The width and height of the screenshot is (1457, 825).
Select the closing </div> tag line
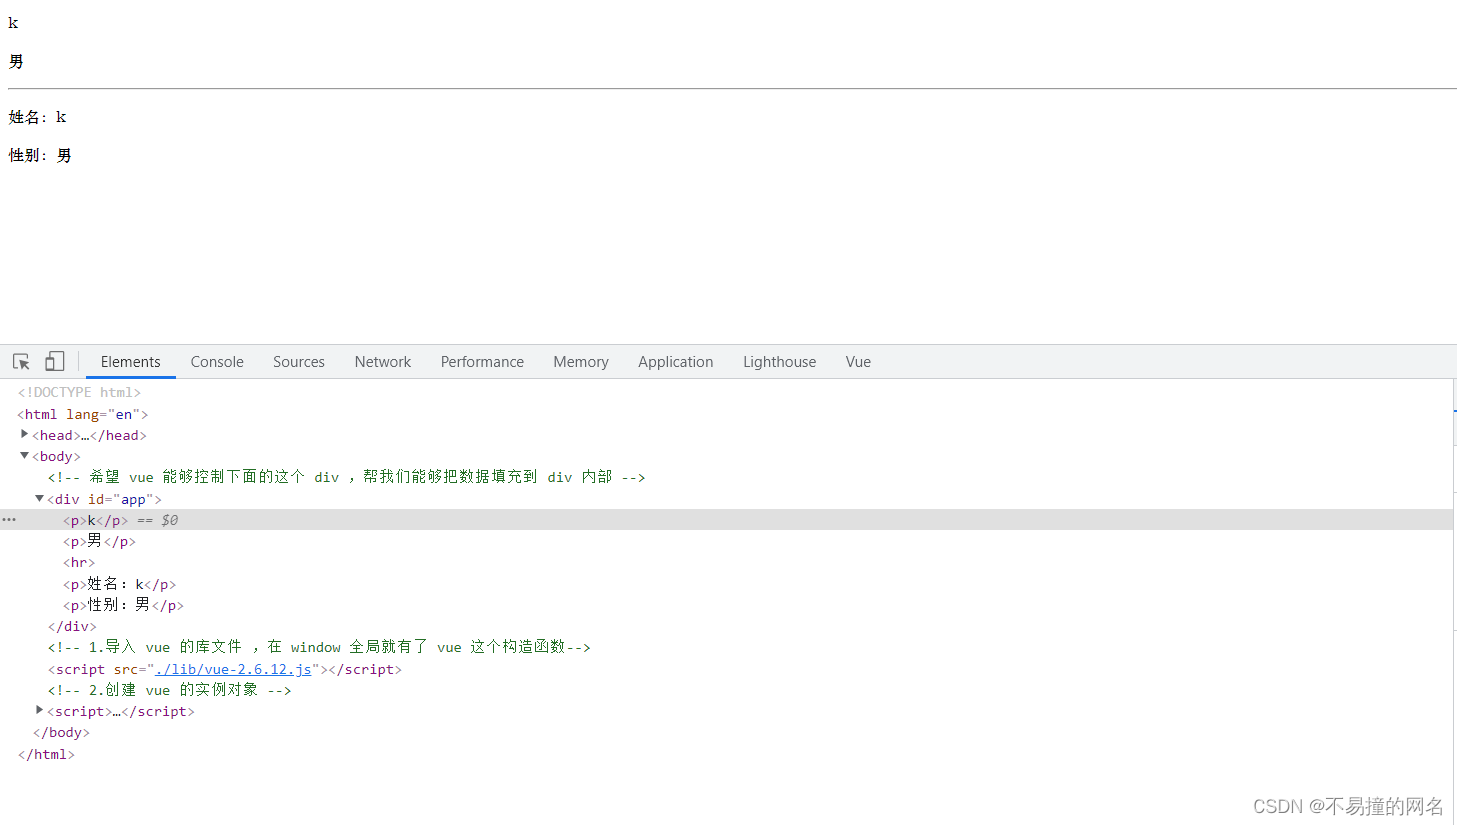(72, 627)
